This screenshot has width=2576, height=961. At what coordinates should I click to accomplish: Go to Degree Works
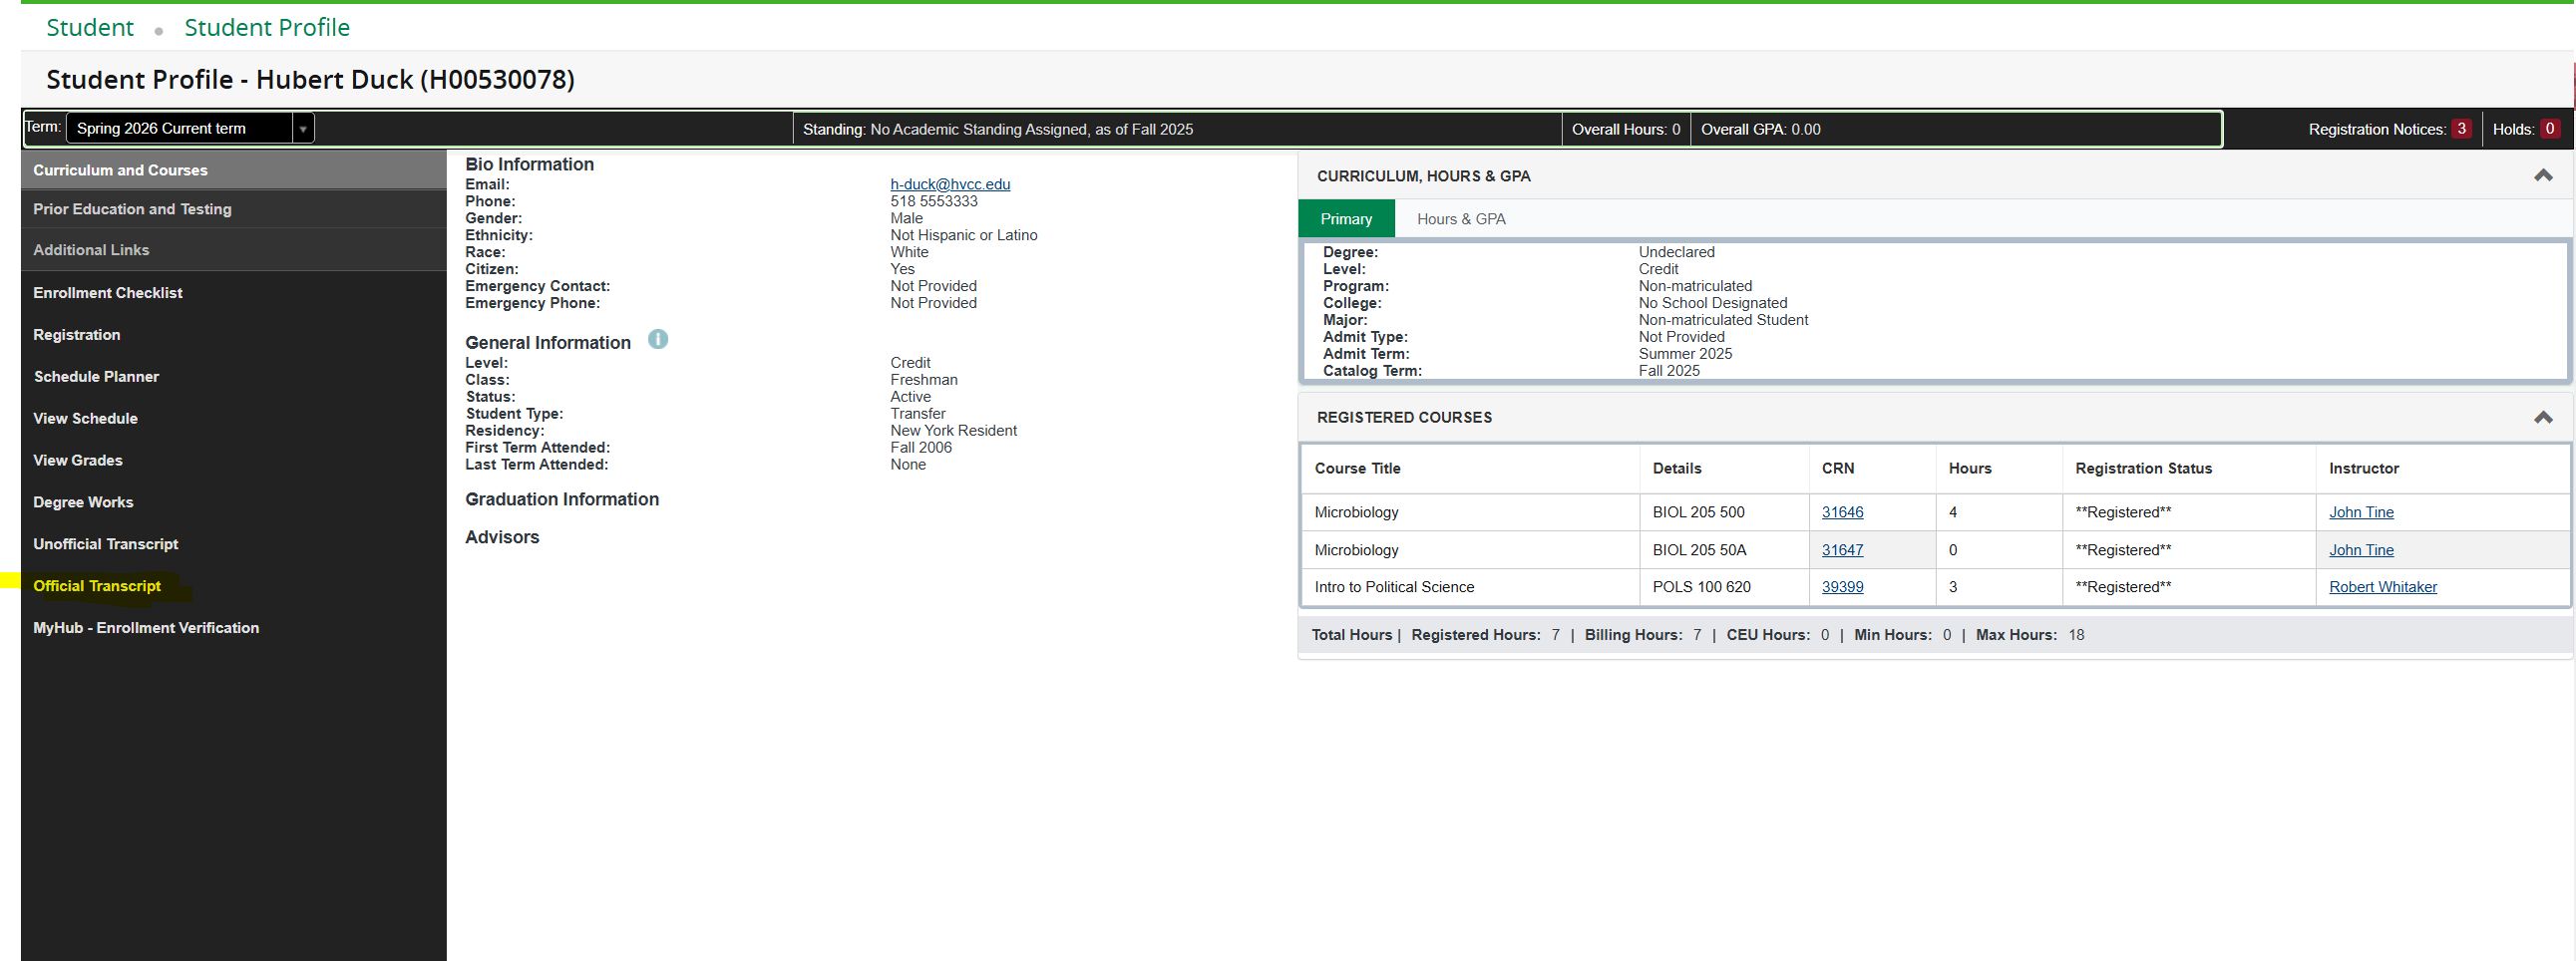(83, 502)
